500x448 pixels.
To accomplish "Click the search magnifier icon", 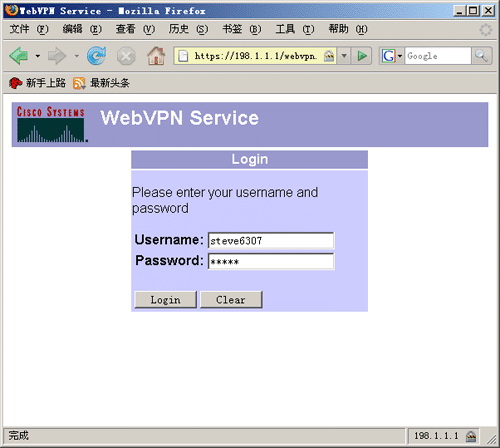I will [481, 56].
